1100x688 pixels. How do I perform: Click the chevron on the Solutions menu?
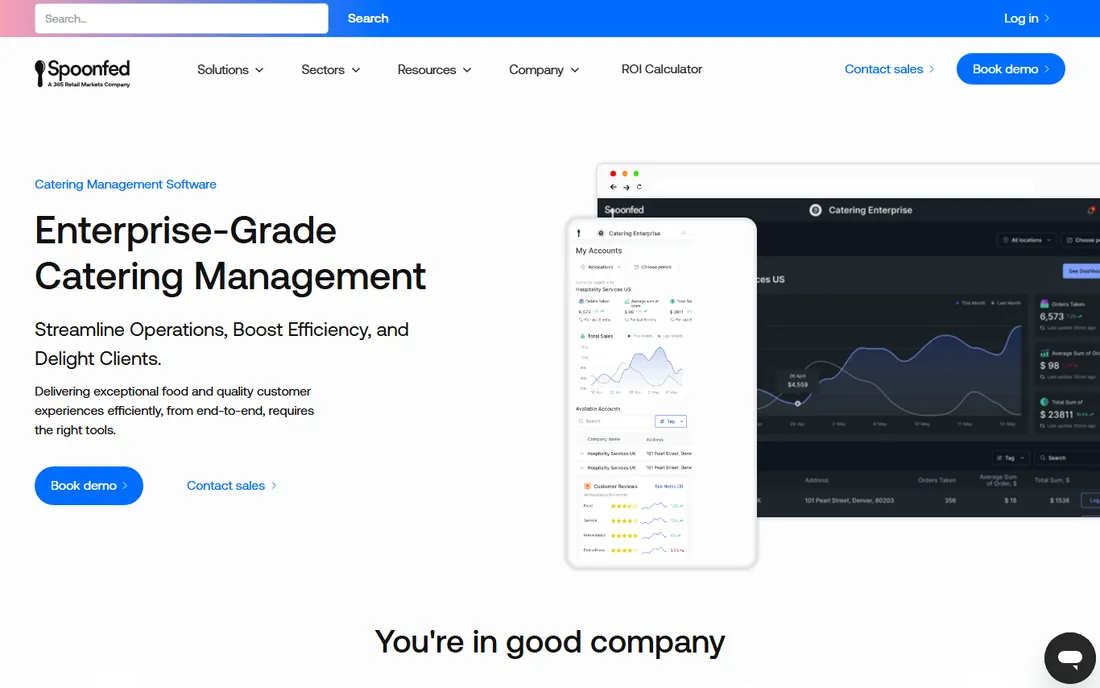coord(260,70)
